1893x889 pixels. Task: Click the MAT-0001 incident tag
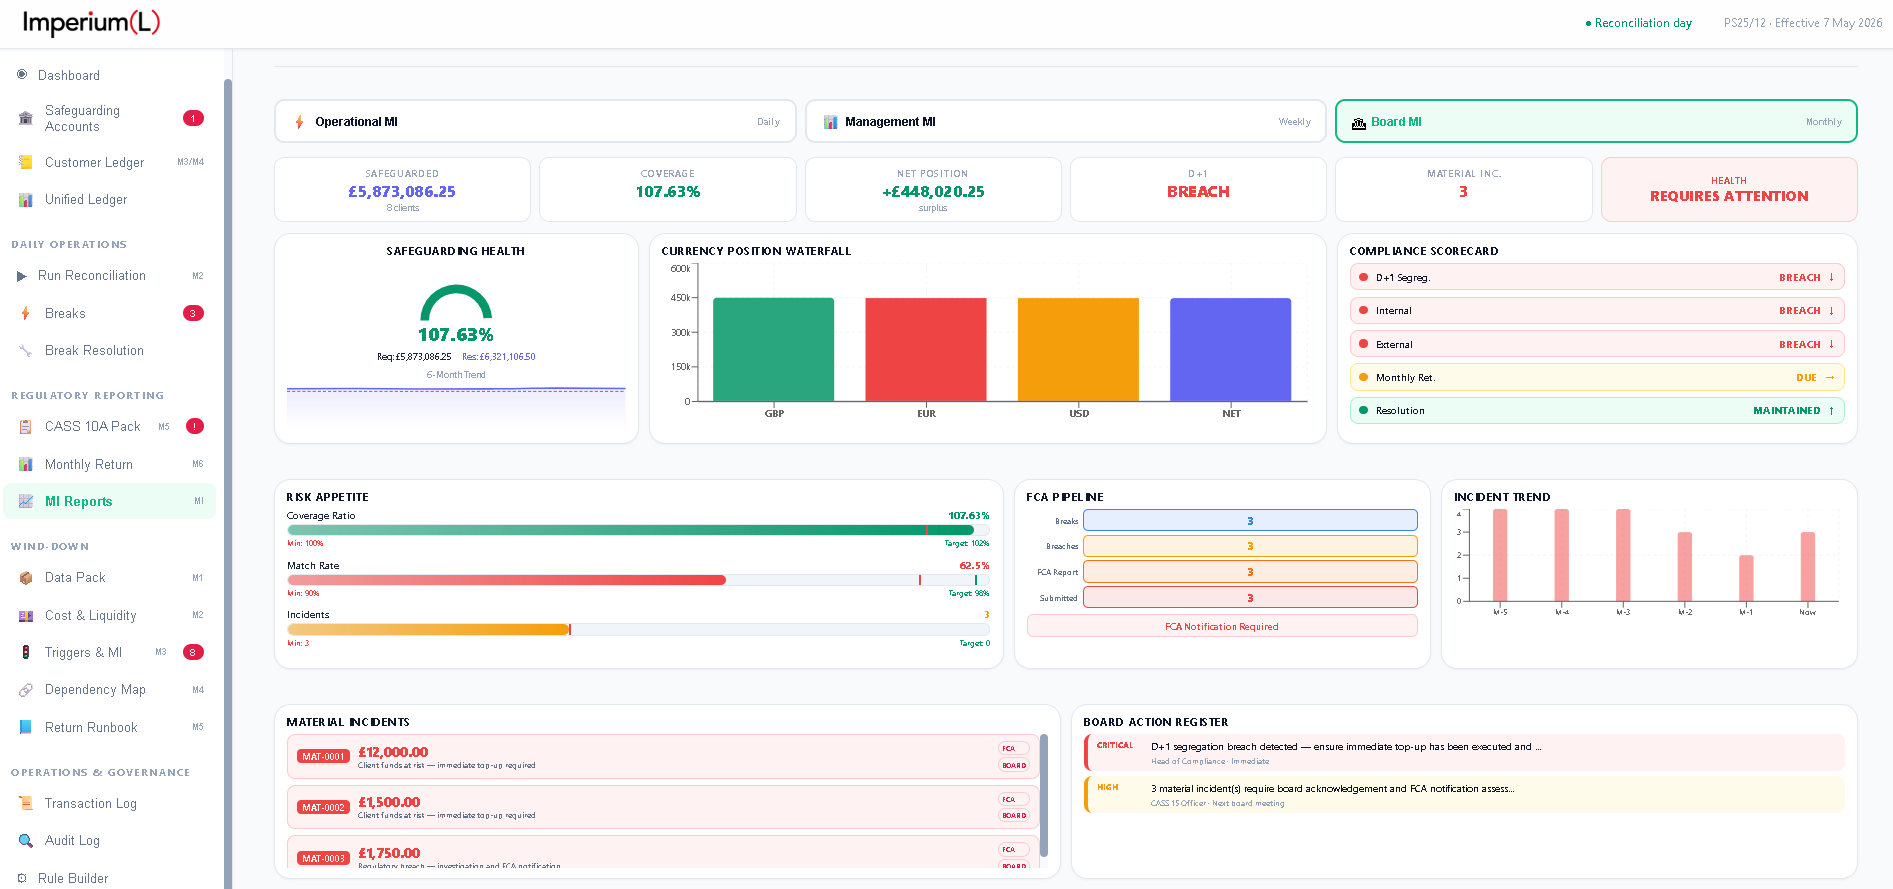pos(323,757)
